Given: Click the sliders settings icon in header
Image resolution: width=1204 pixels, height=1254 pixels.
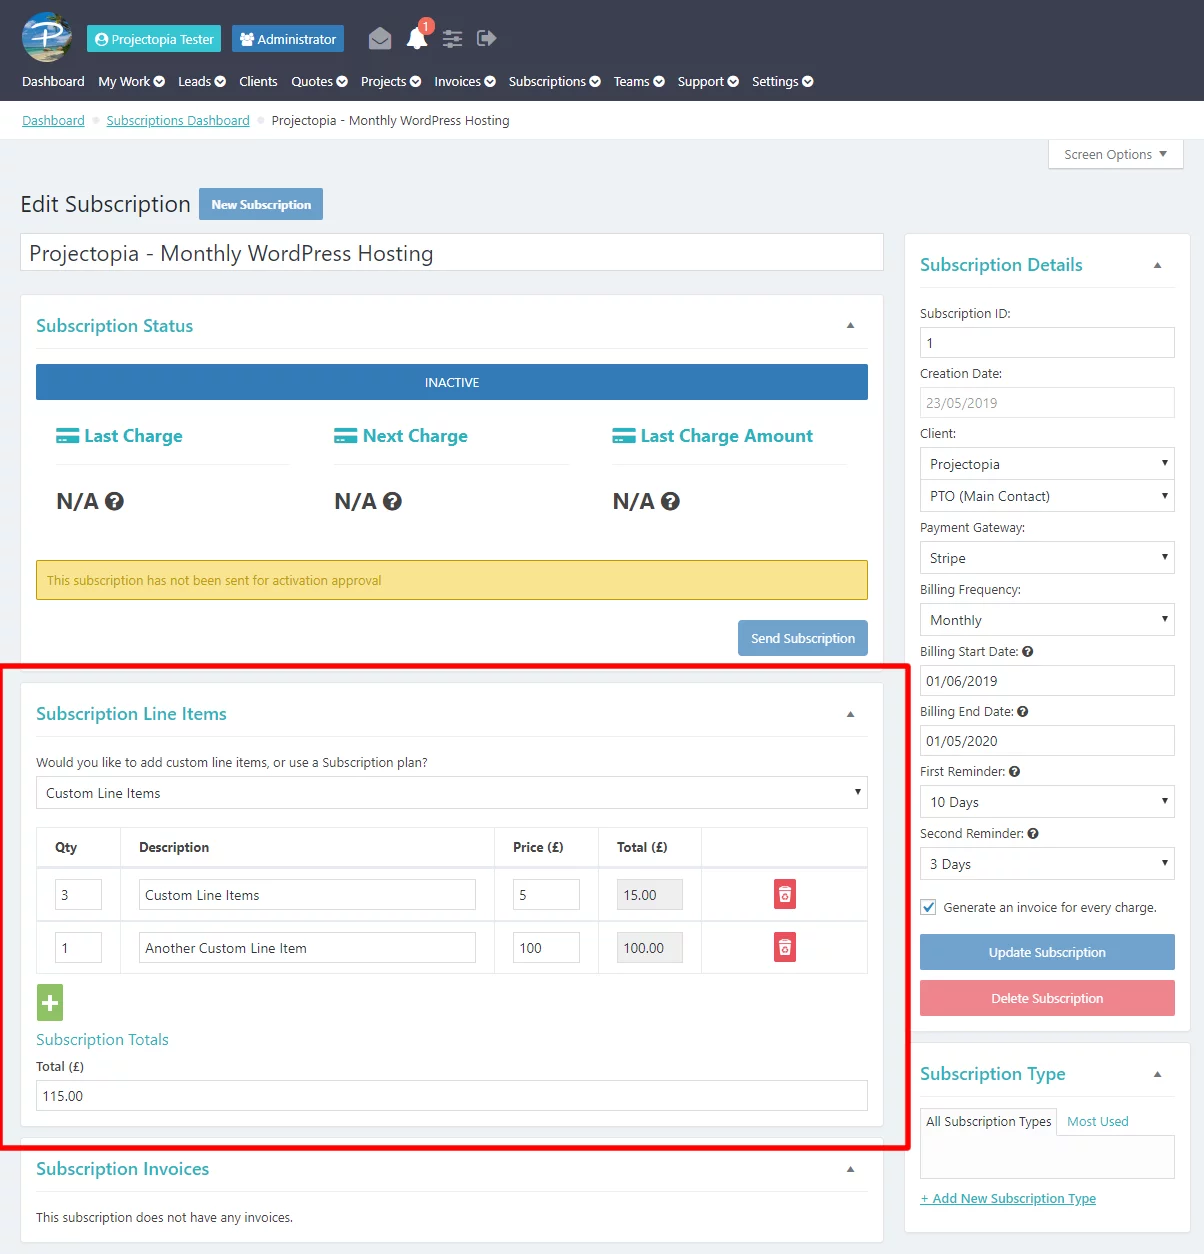Looking at the screenshot, I should pos(453,39).
